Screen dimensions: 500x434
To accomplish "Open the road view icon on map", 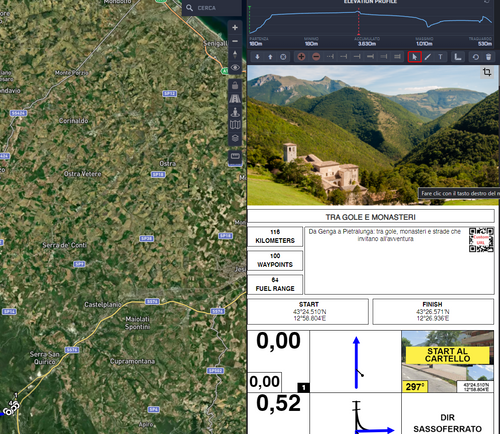I will 235,99.
